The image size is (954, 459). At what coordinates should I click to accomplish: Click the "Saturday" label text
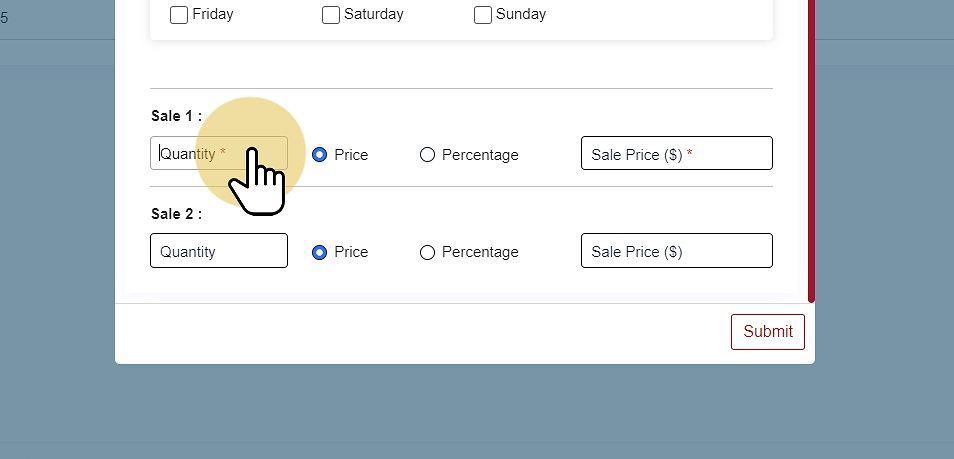tap(373, 15)
